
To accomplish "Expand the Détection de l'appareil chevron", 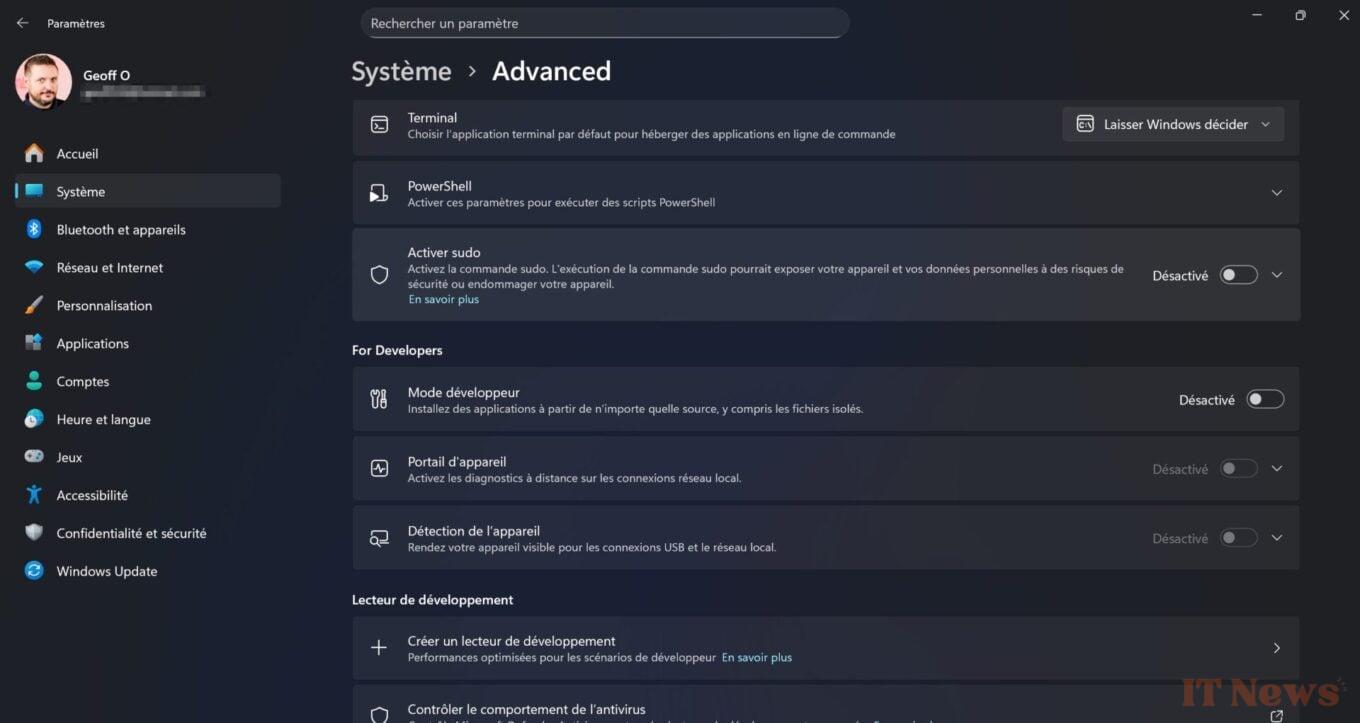I will 1277,538.
